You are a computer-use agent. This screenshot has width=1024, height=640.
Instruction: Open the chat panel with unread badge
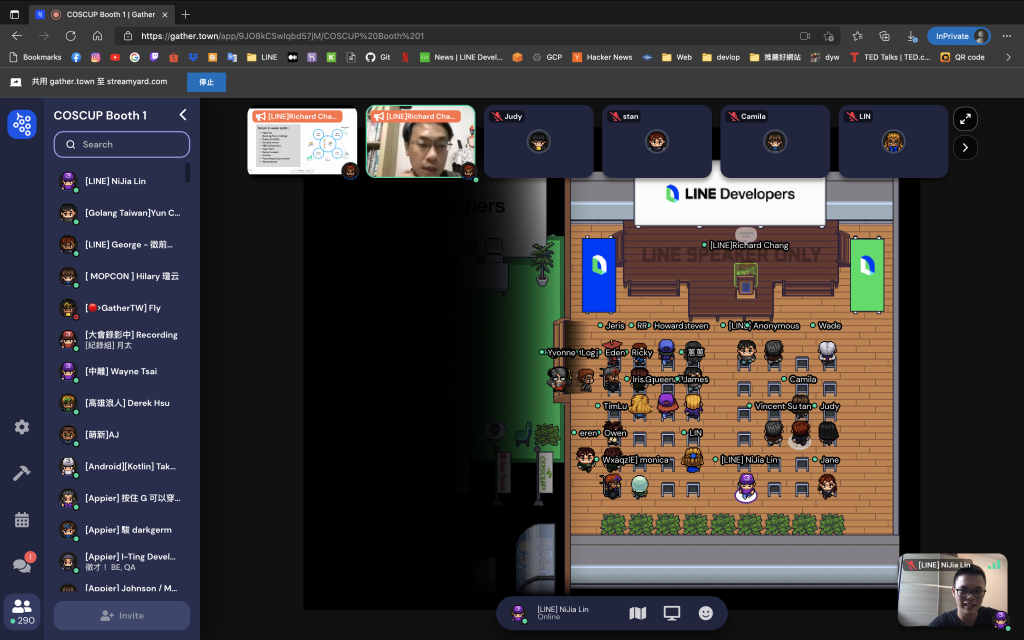(x=22, y=564)
